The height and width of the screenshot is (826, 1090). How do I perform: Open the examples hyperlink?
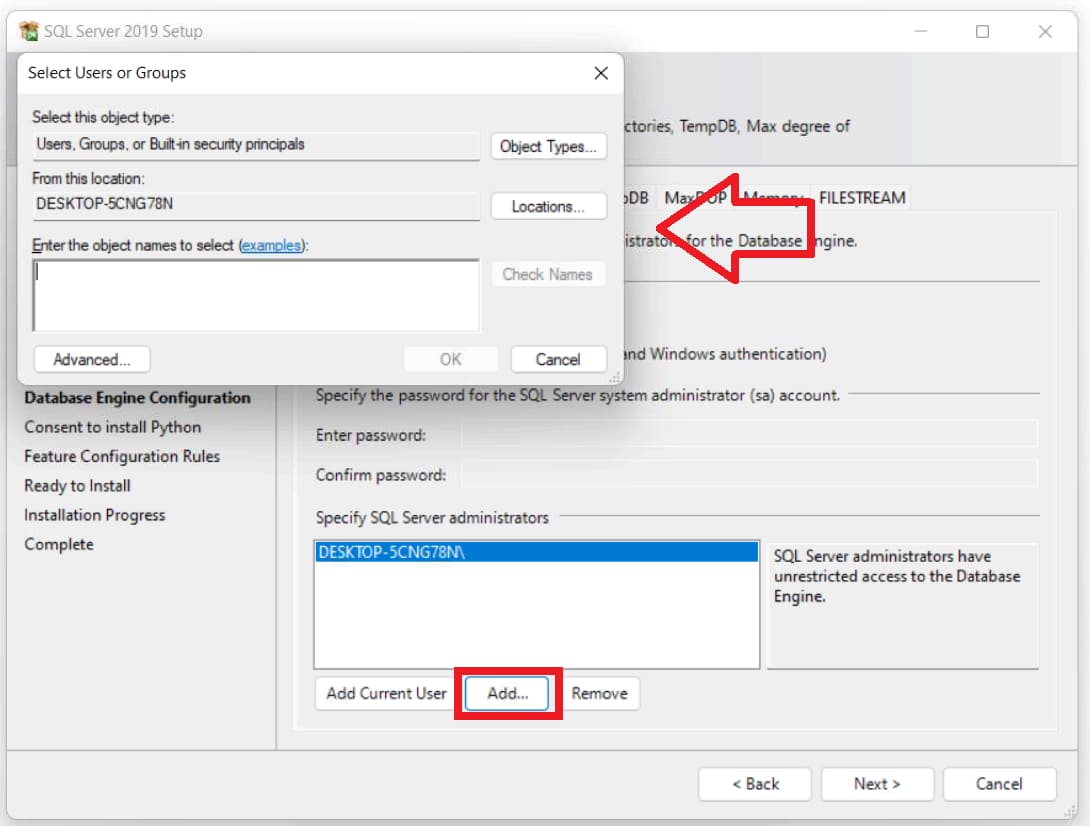[x=271, y=245]
